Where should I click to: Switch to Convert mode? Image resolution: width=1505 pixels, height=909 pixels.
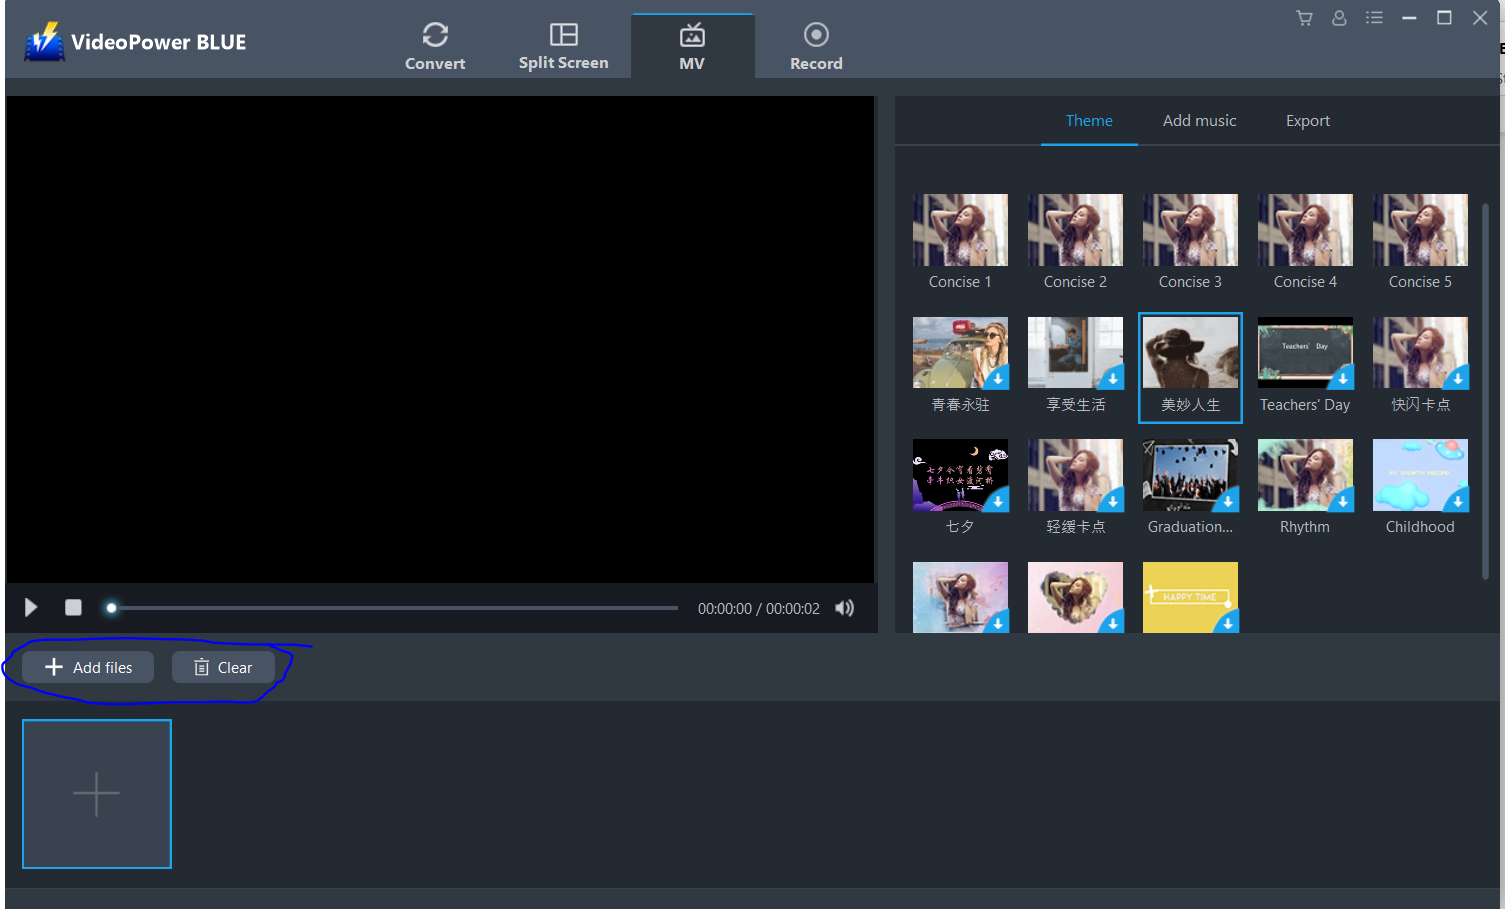tap(435, 44)
